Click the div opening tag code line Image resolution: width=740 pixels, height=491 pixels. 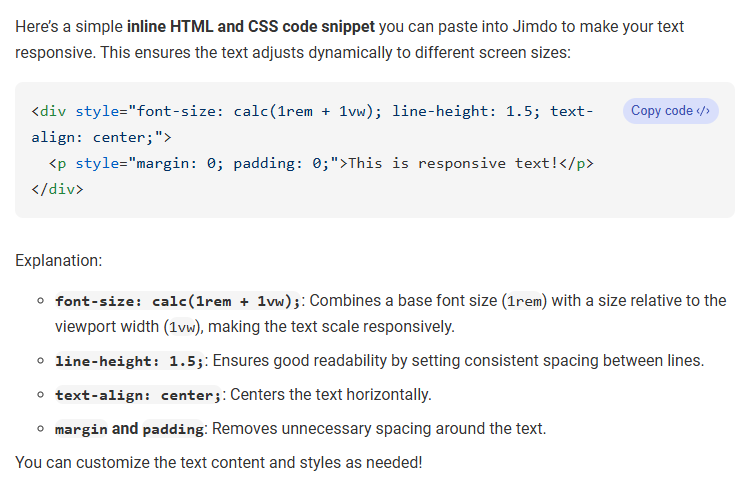point(312,111)
